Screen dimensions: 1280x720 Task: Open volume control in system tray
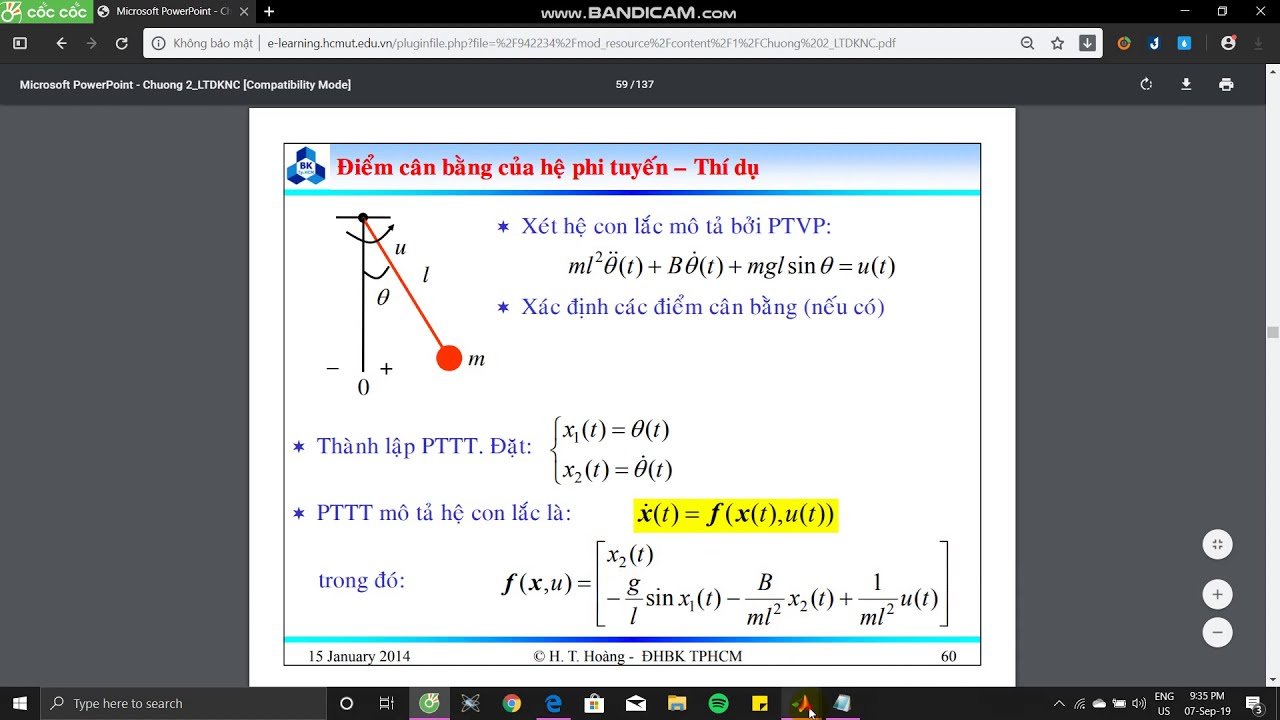(1138, 703)
